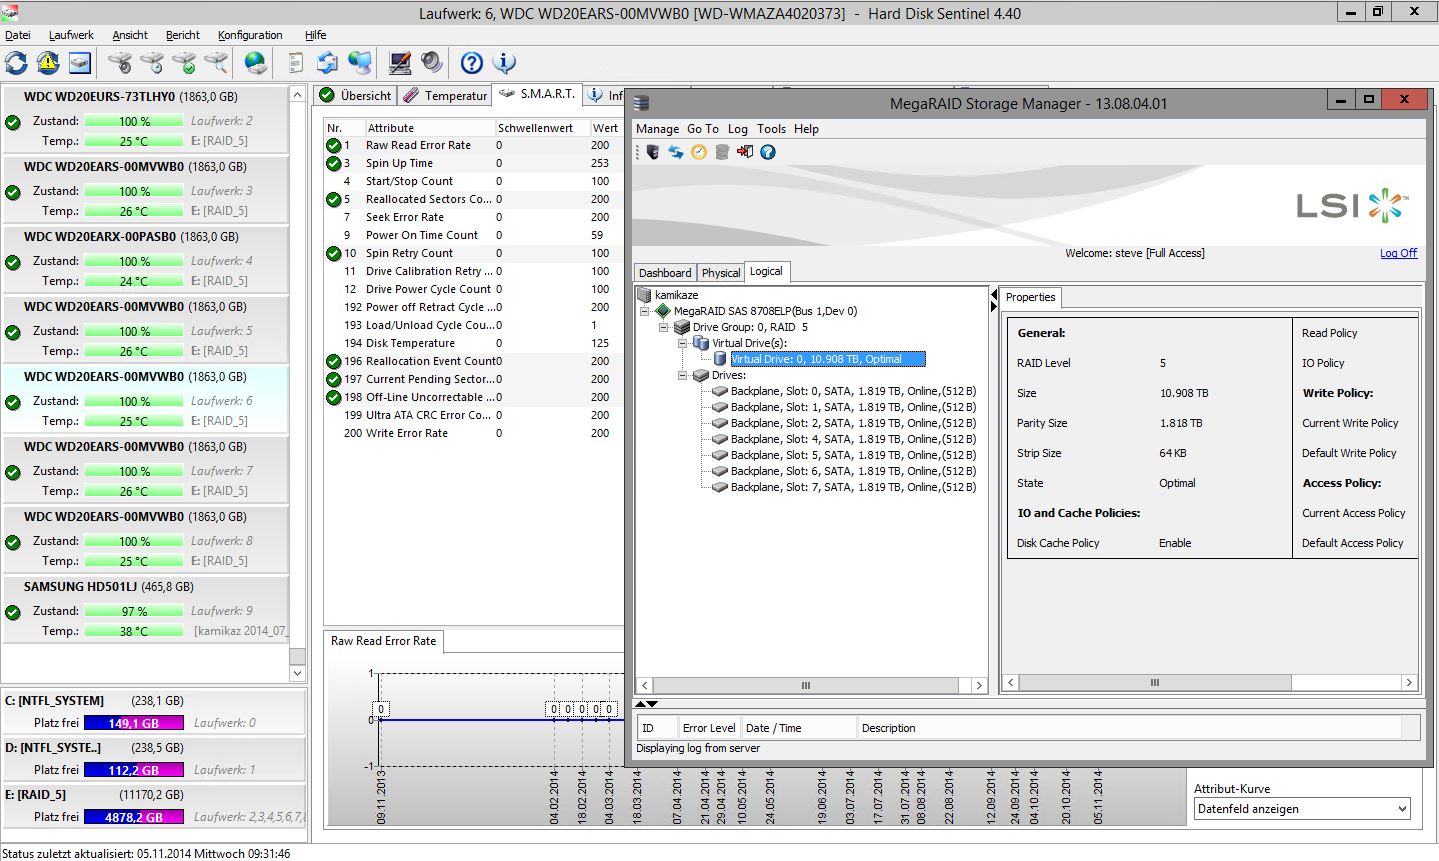
Task: Click the disk-in-window icon in Sentinel toolbar
Action: tap(80, 63)
